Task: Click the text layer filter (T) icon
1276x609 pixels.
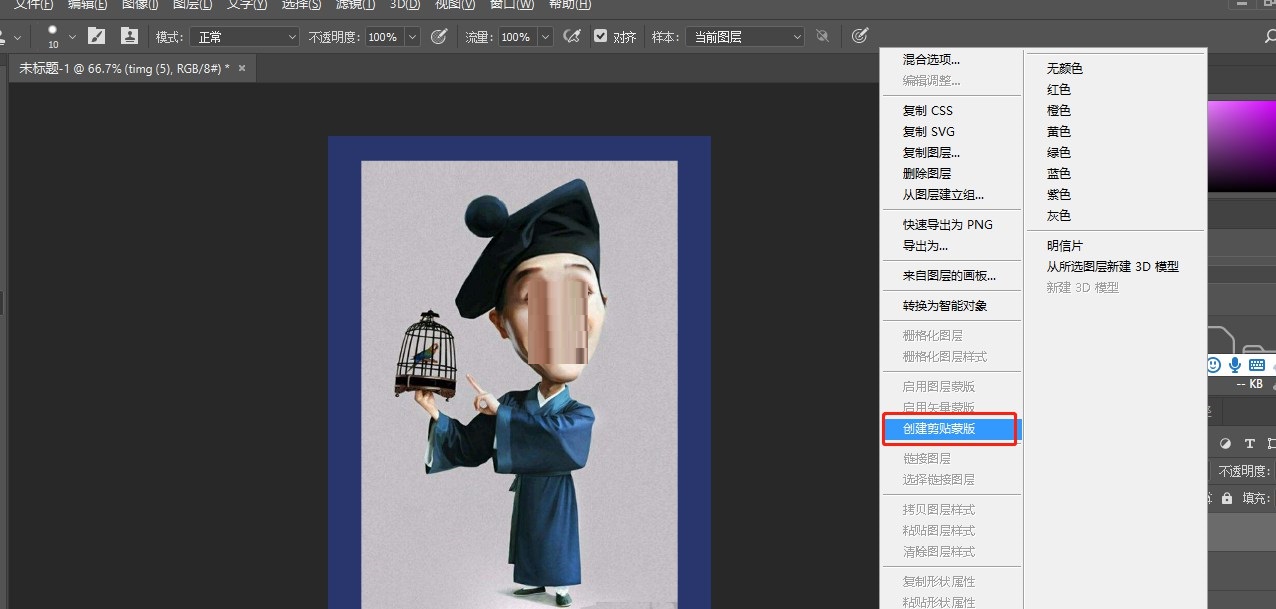Action: [1249, 443]
